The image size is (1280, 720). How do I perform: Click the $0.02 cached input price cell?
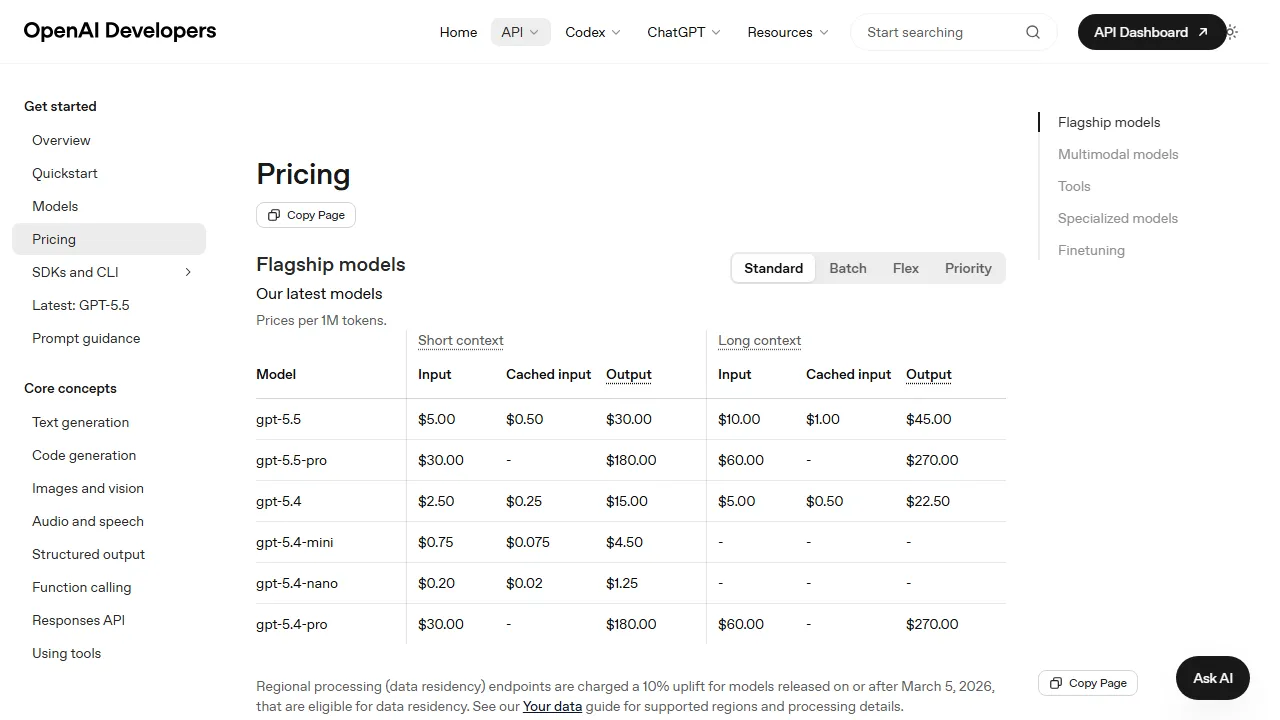524,583
